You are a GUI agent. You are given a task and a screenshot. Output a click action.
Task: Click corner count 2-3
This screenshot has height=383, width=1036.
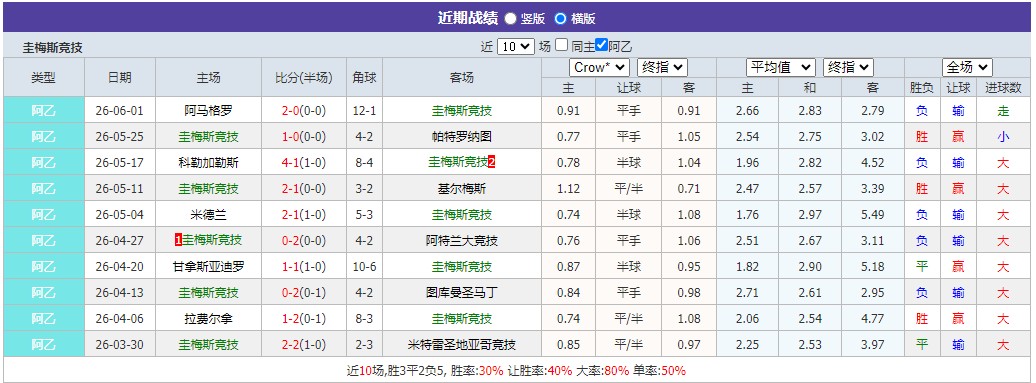[x=364, y=345]
